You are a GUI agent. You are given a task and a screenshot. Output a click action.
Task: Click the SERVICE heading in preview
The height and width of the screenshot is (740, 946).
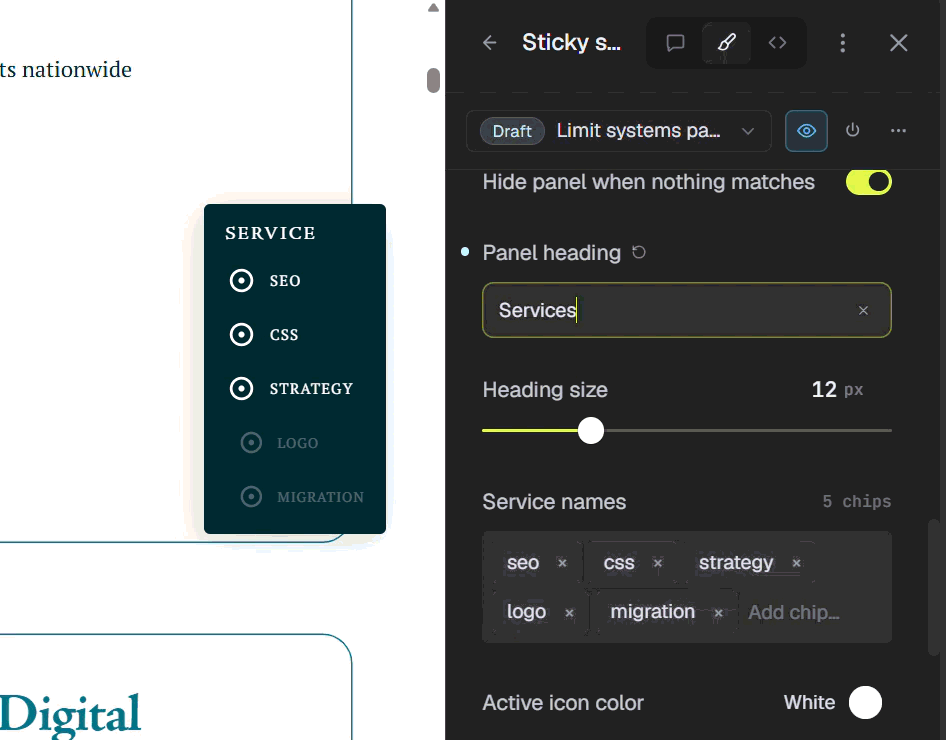coord(270,233)
